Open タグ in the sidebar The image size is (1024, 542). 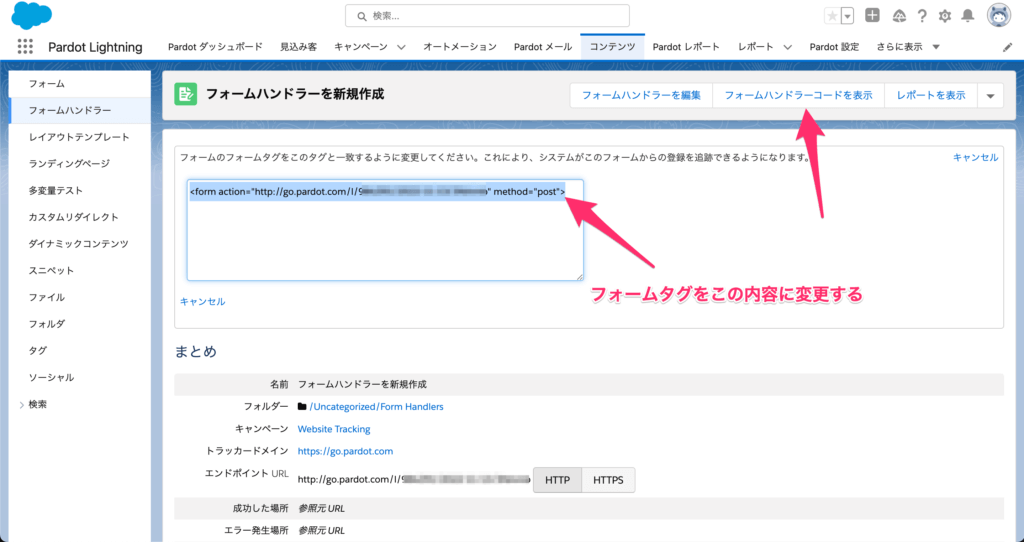pyautogui.click(x=80, y=351)
